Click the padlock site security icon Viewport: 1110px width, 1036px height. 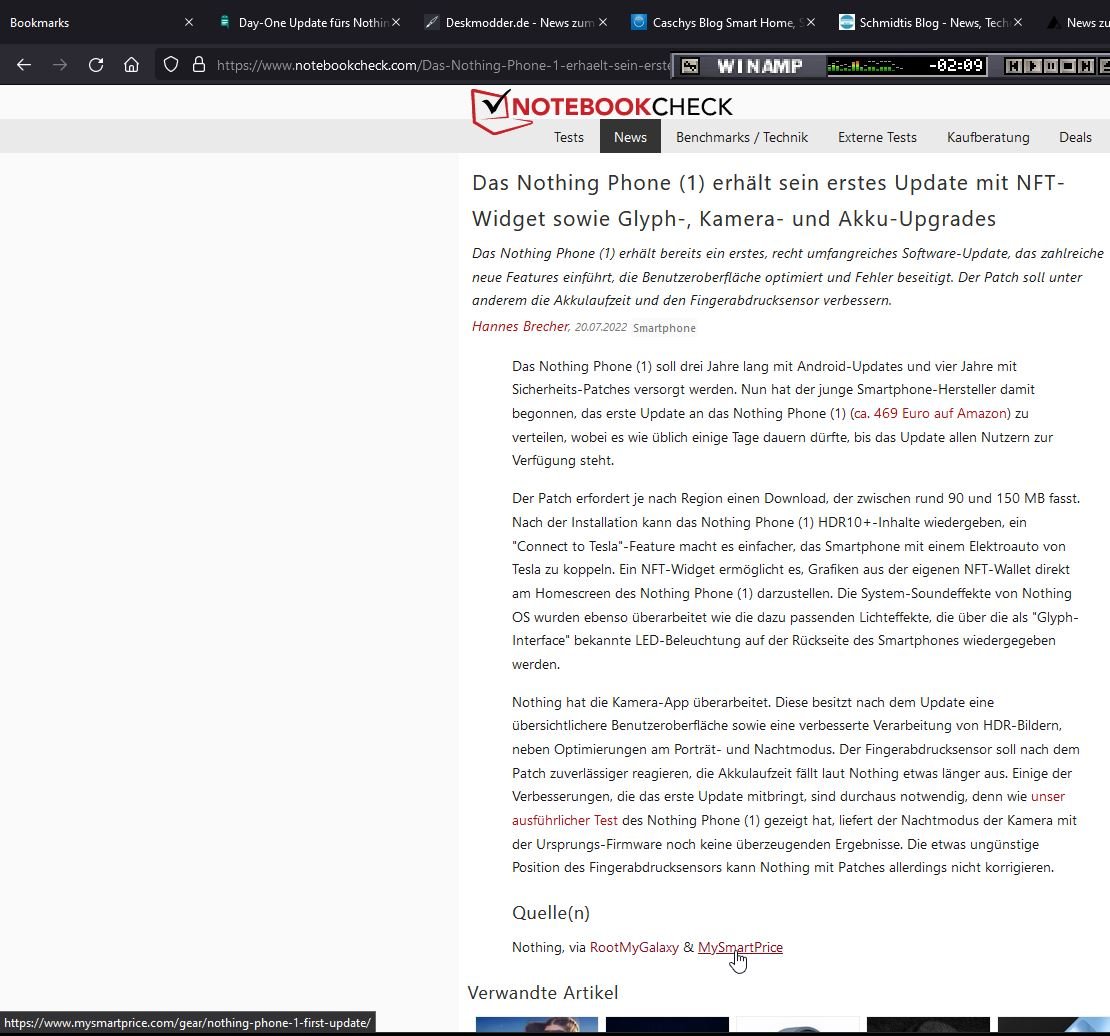tap(198, 65)
